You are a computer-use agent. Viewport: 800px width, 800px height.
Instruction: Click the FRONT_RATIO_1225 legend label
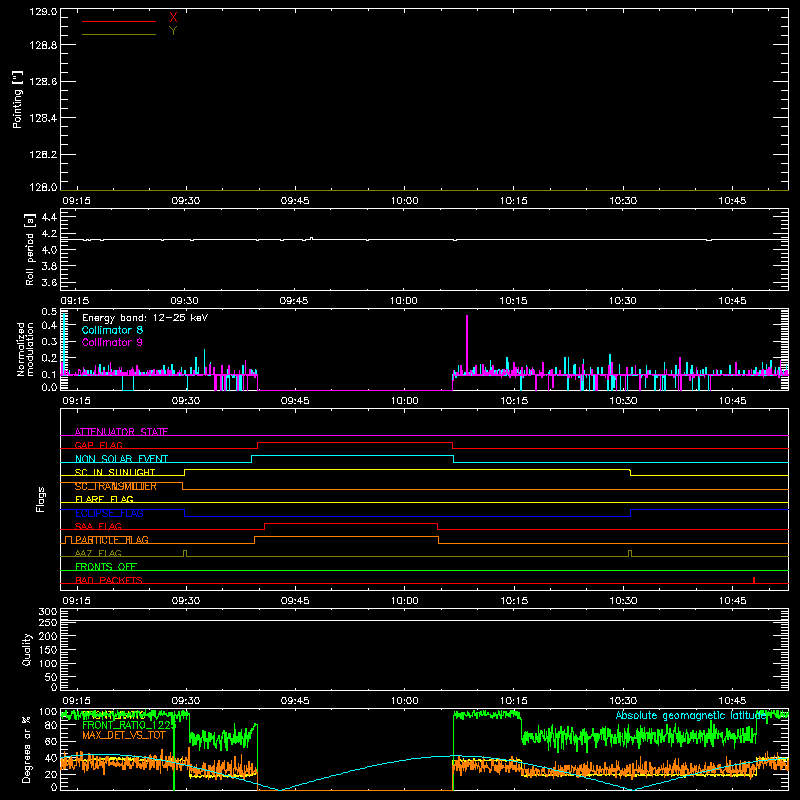(x=129, y=726)
